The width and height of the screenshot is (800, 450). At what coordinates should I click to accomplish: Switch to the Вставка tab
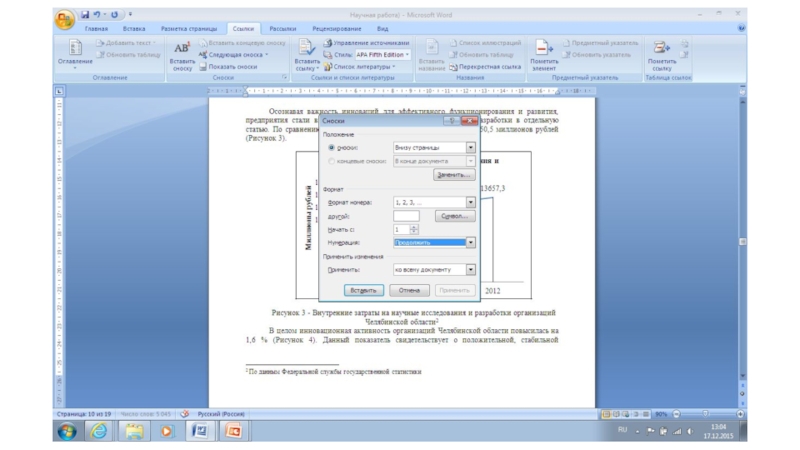pyautogui.click(x=134, y=29)
